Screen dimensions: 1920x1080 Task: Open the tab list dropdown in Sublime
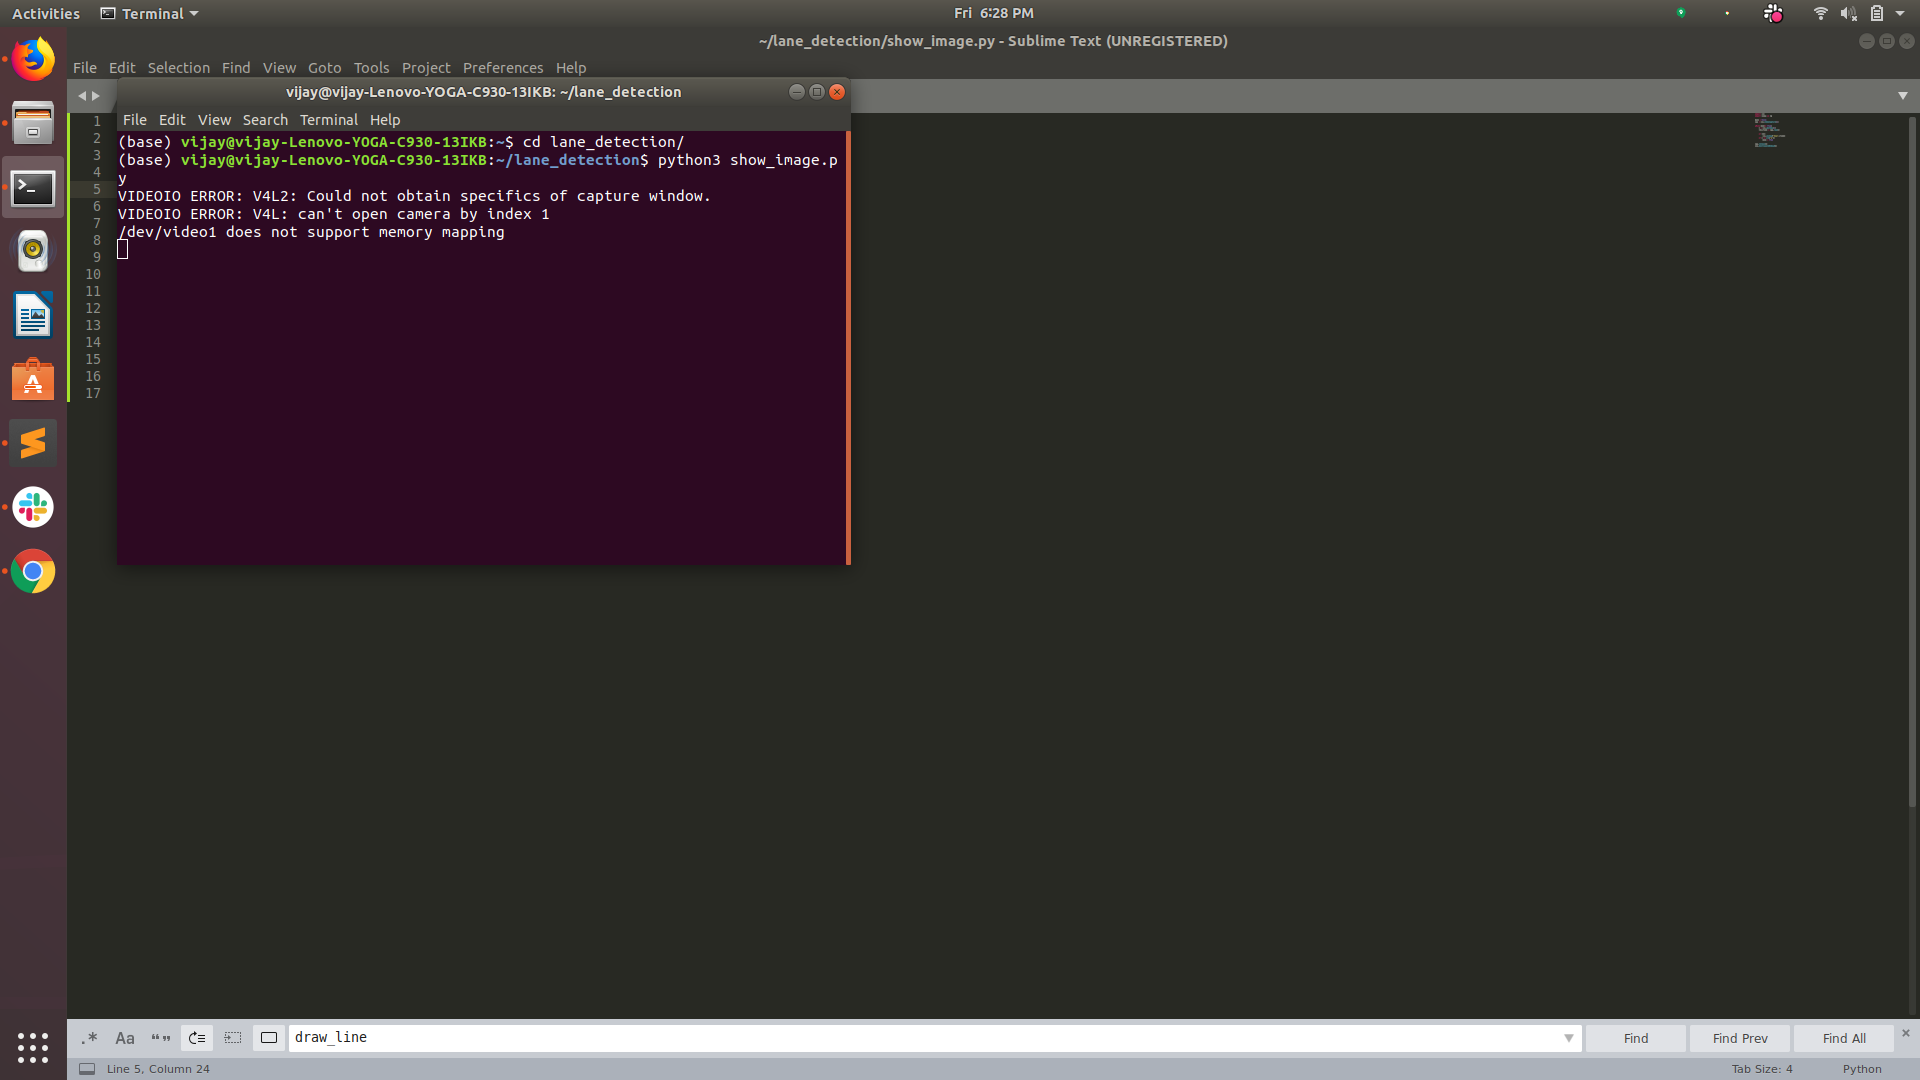pyautogui.click(x=1903, y=96)
